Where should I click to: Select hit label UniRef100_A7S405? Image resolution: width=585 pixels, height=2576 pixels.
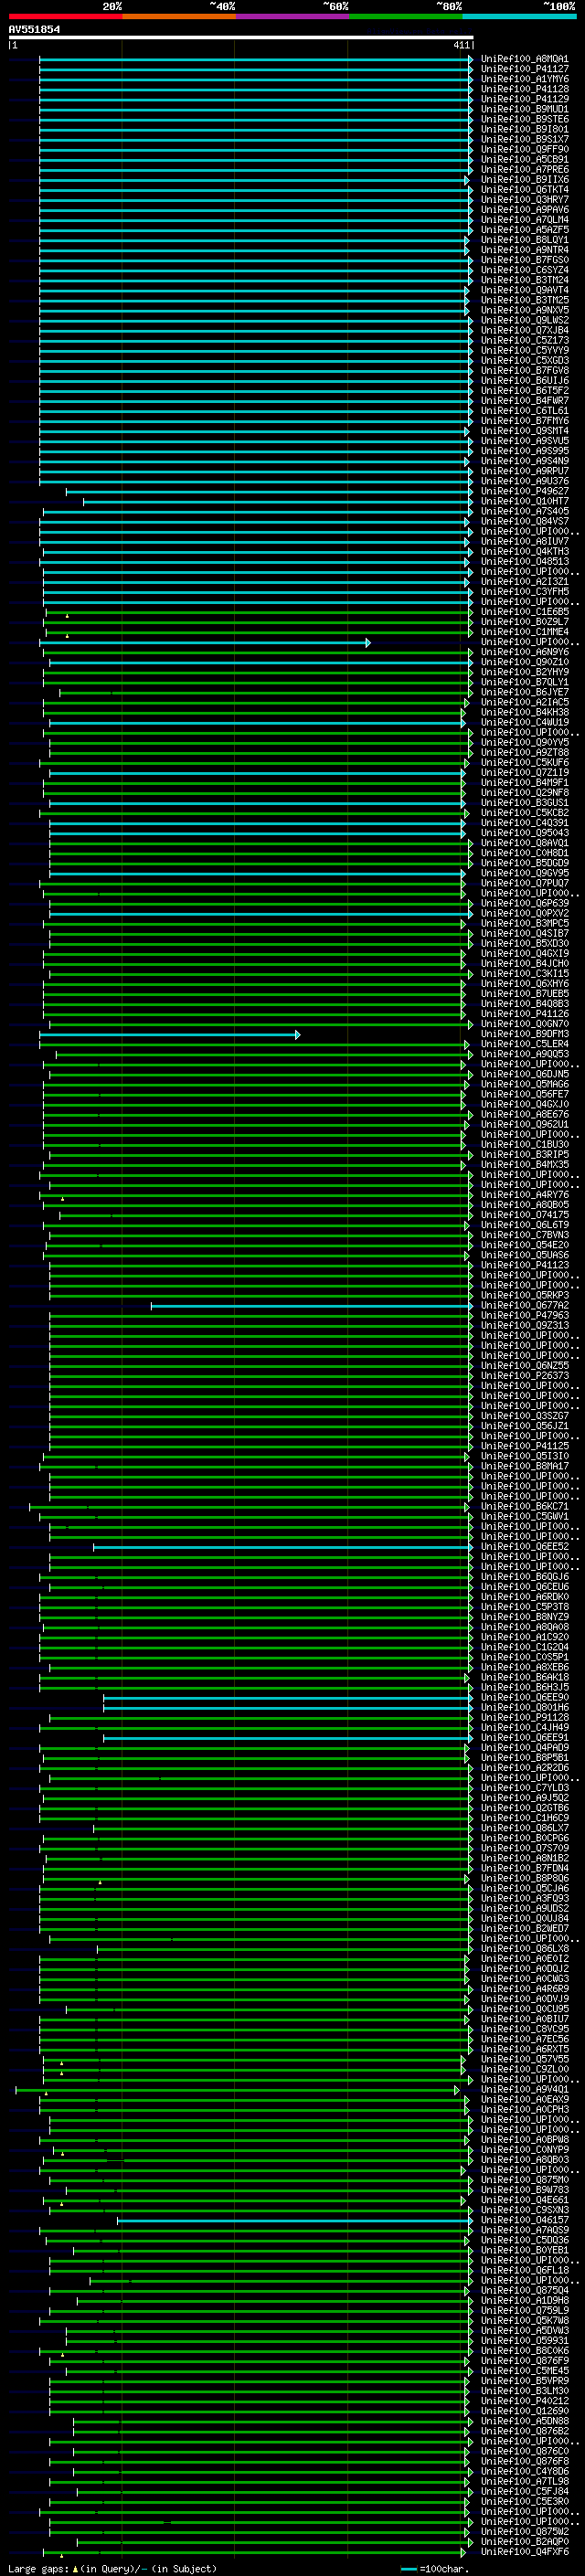point(524,511)
